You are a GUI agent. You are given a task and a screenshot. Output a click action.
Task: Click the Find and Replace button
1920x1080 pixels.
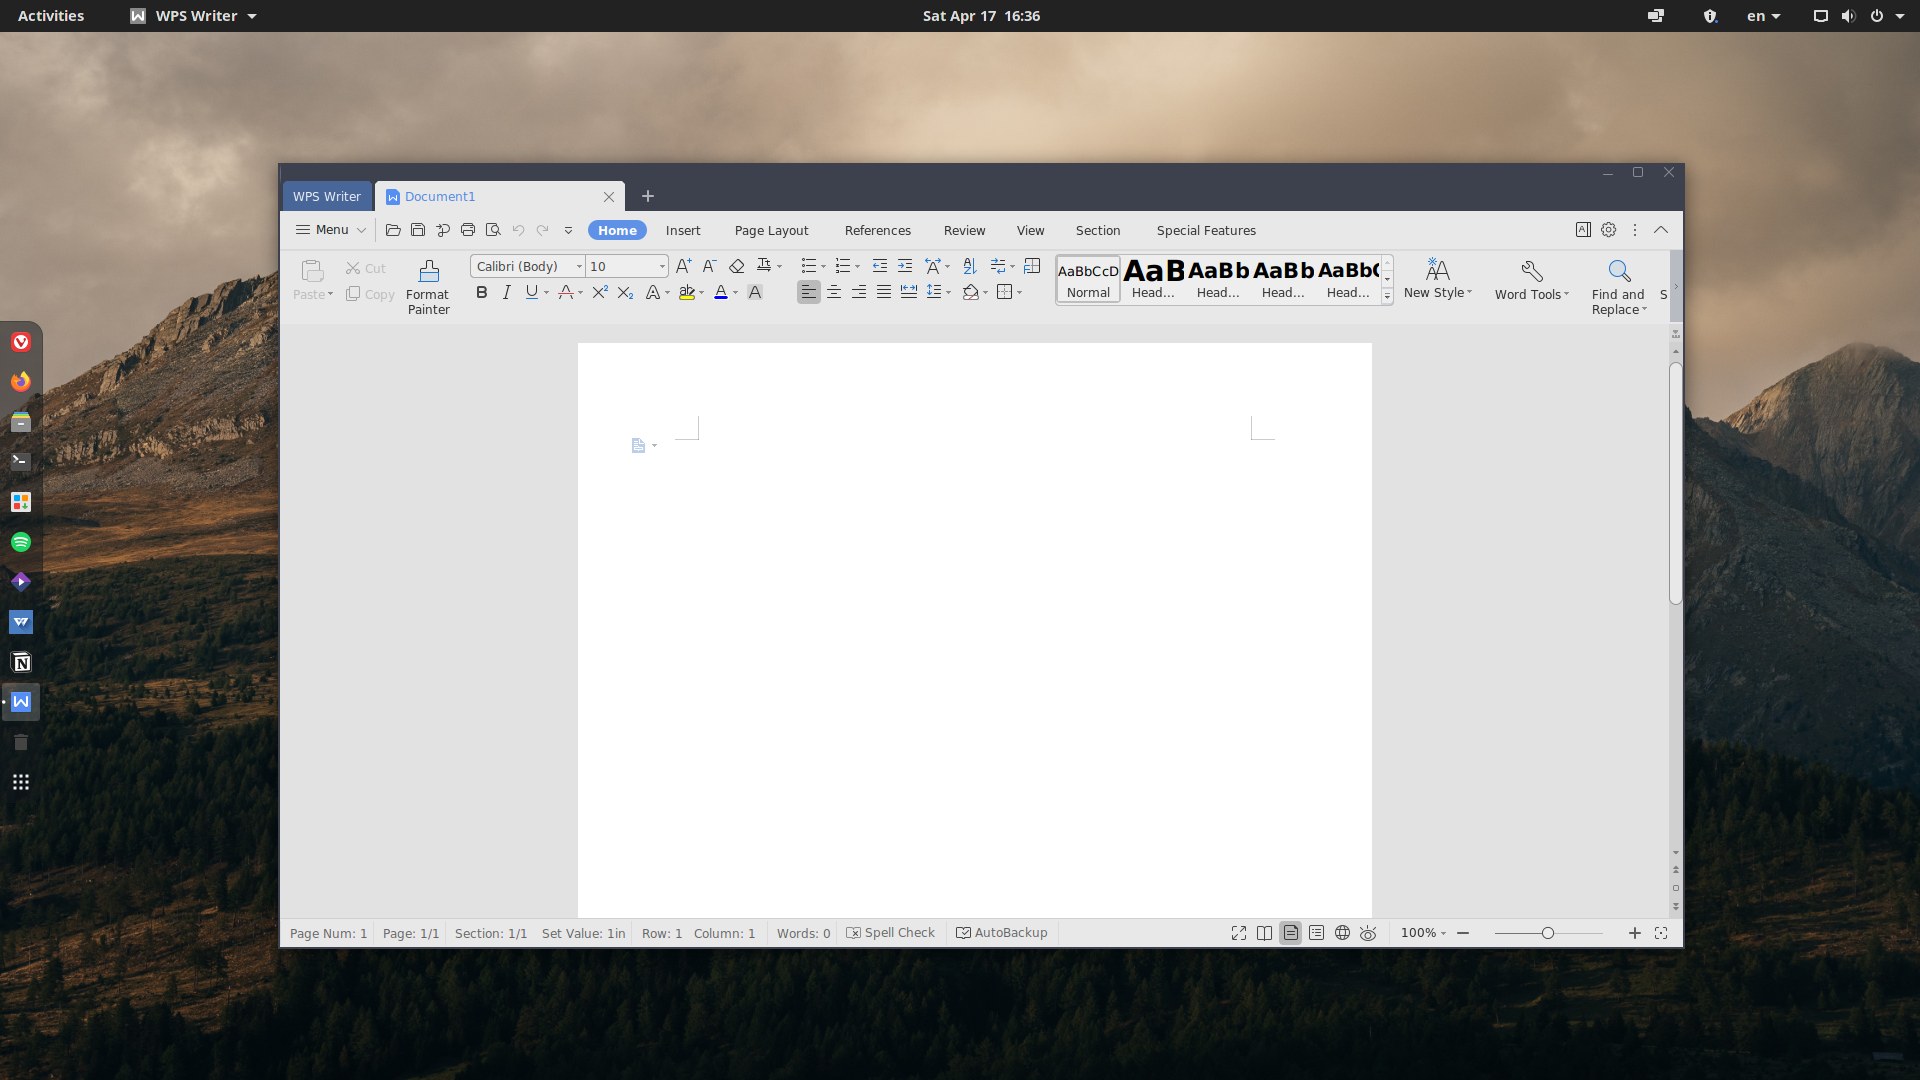[x=1618, y=286]
